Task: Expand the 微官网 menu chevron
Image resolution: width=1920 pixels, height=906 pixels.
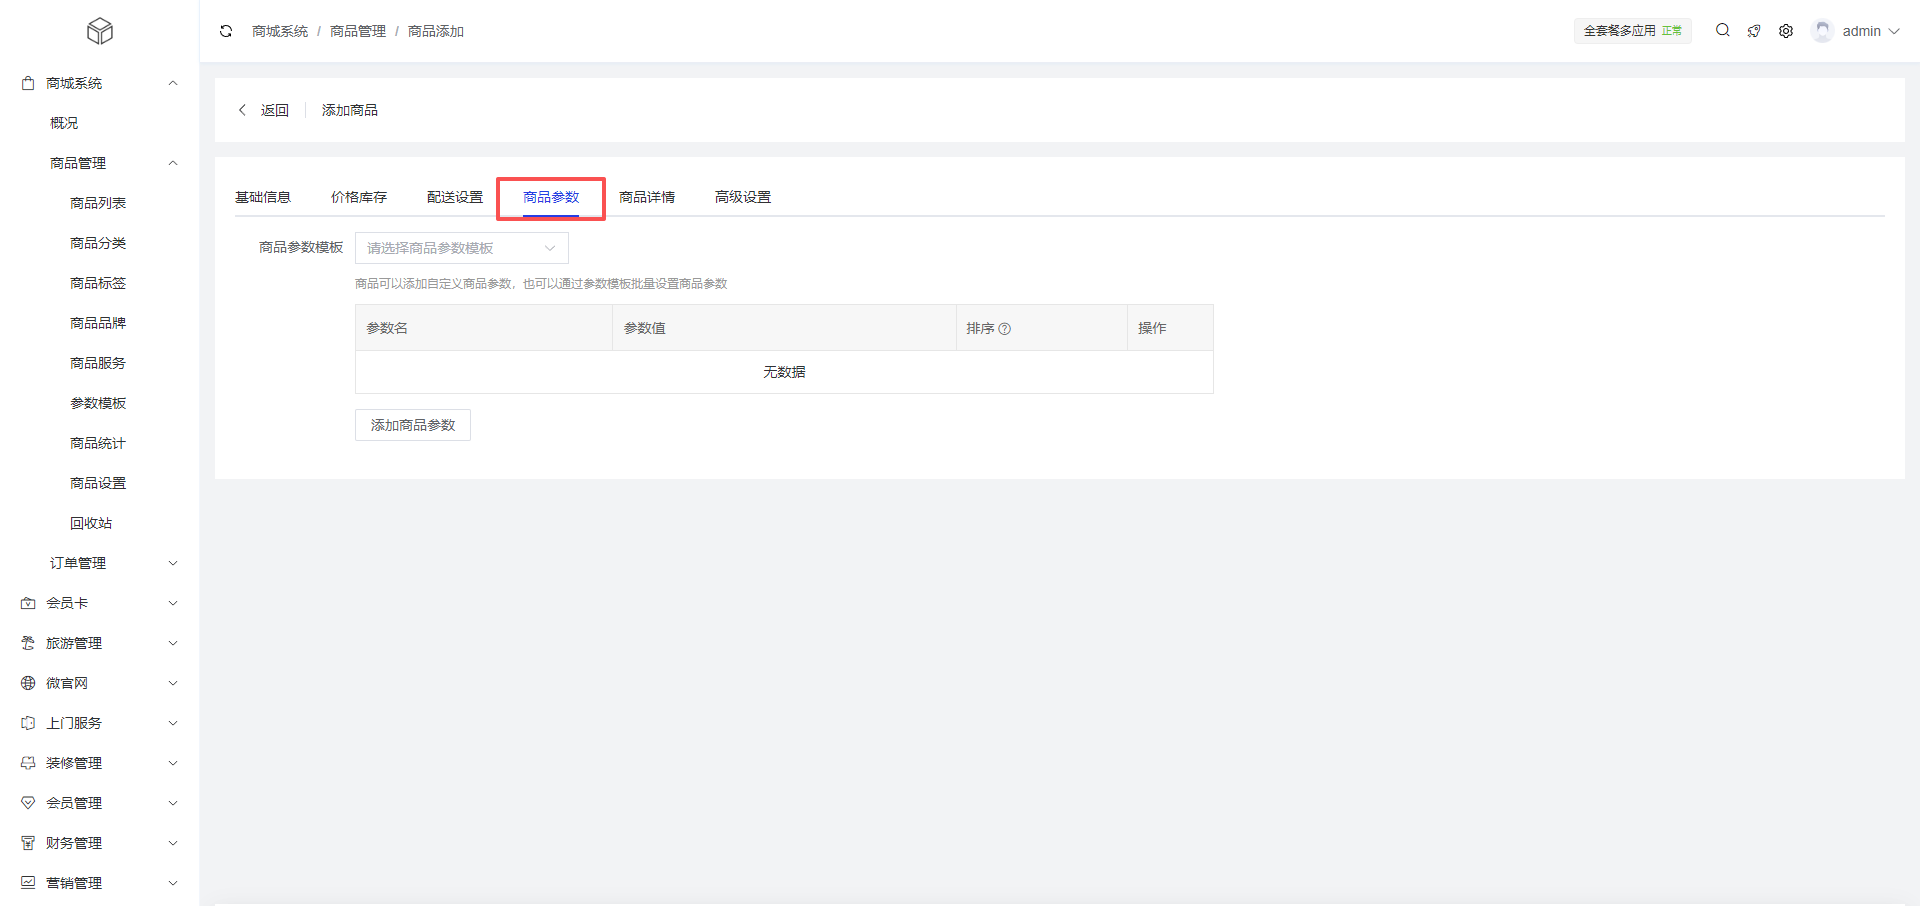Action: [173, 683]
